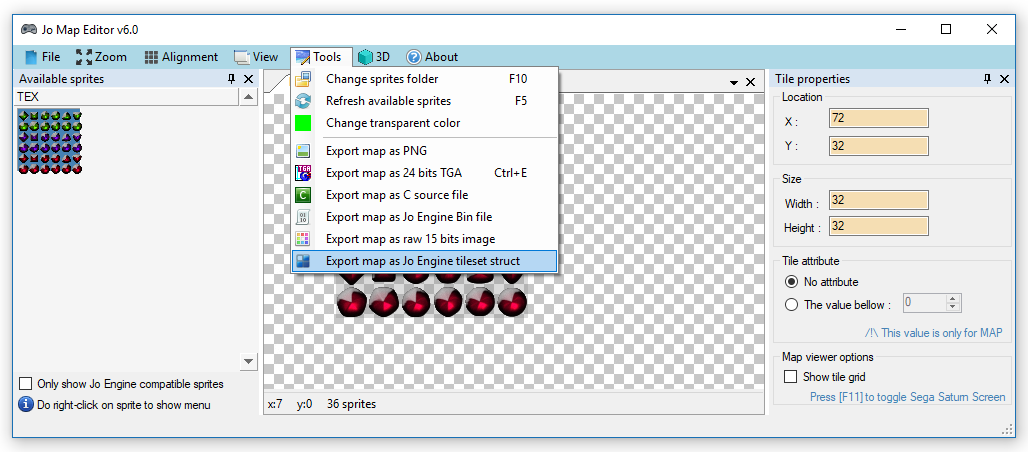Screen dimensions: 1028x452
Task: Click 'This value is only for MAP' note
Action: [934, 333]
